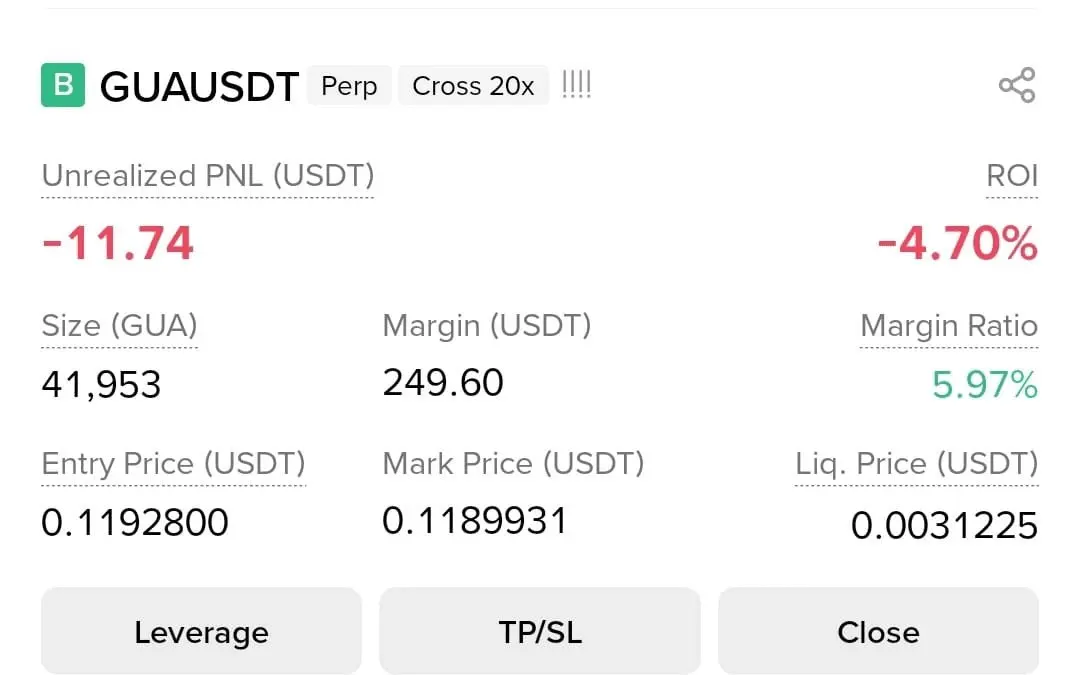Tap the -4.70% ROI value
This screenshot has height=675, width=1079.
[x=957, y=244]
